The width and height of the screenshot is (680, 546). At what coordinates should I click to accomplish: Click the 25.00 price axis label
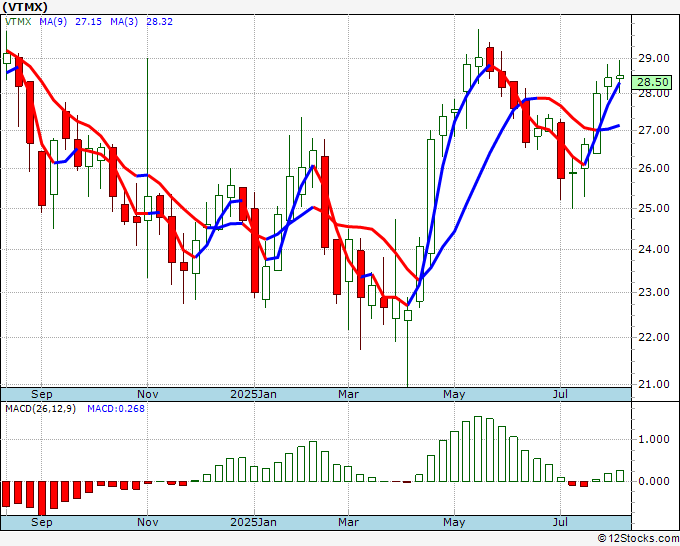pyautogui.click(x=653, y=208)
